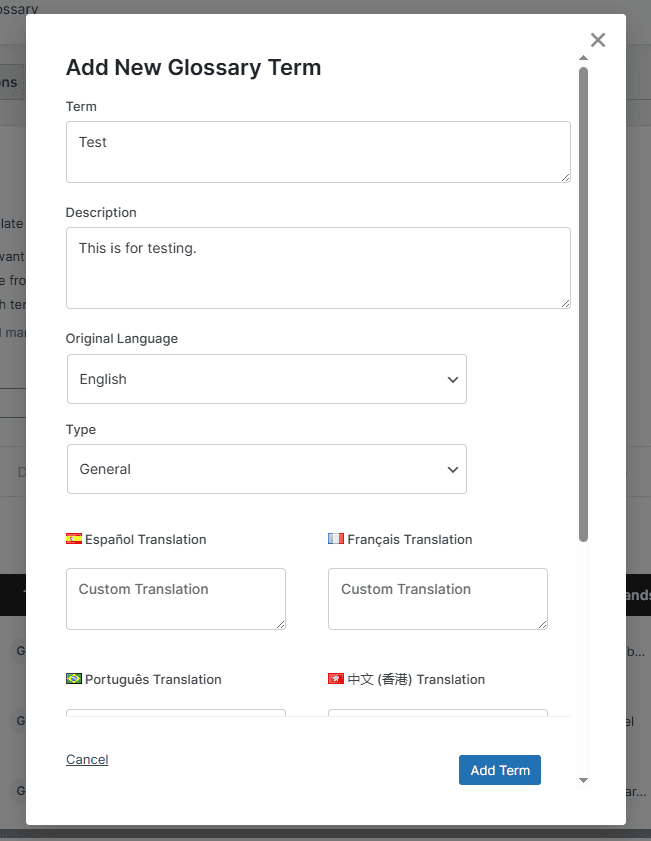Click the scrollbar up arrow in the modal
The image size is (651, 841).
click(583, 57)
